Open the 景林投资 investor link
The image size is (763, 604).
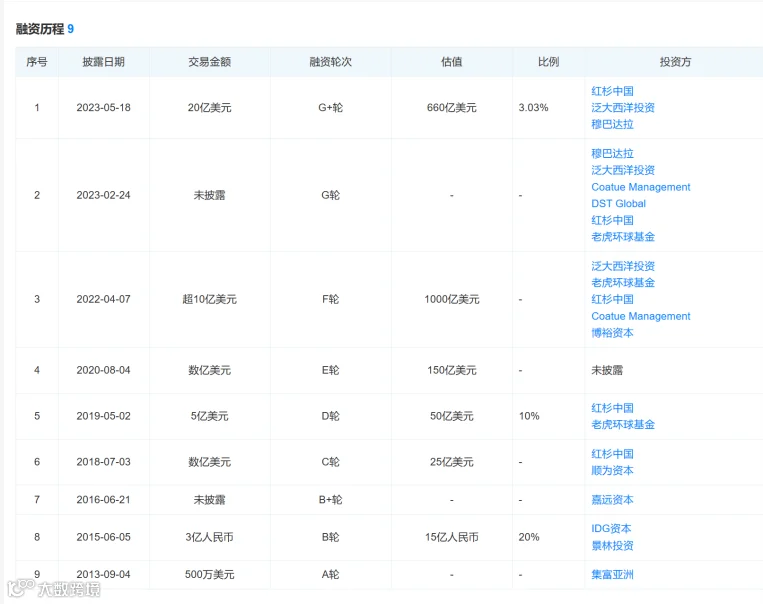(612, 545)
